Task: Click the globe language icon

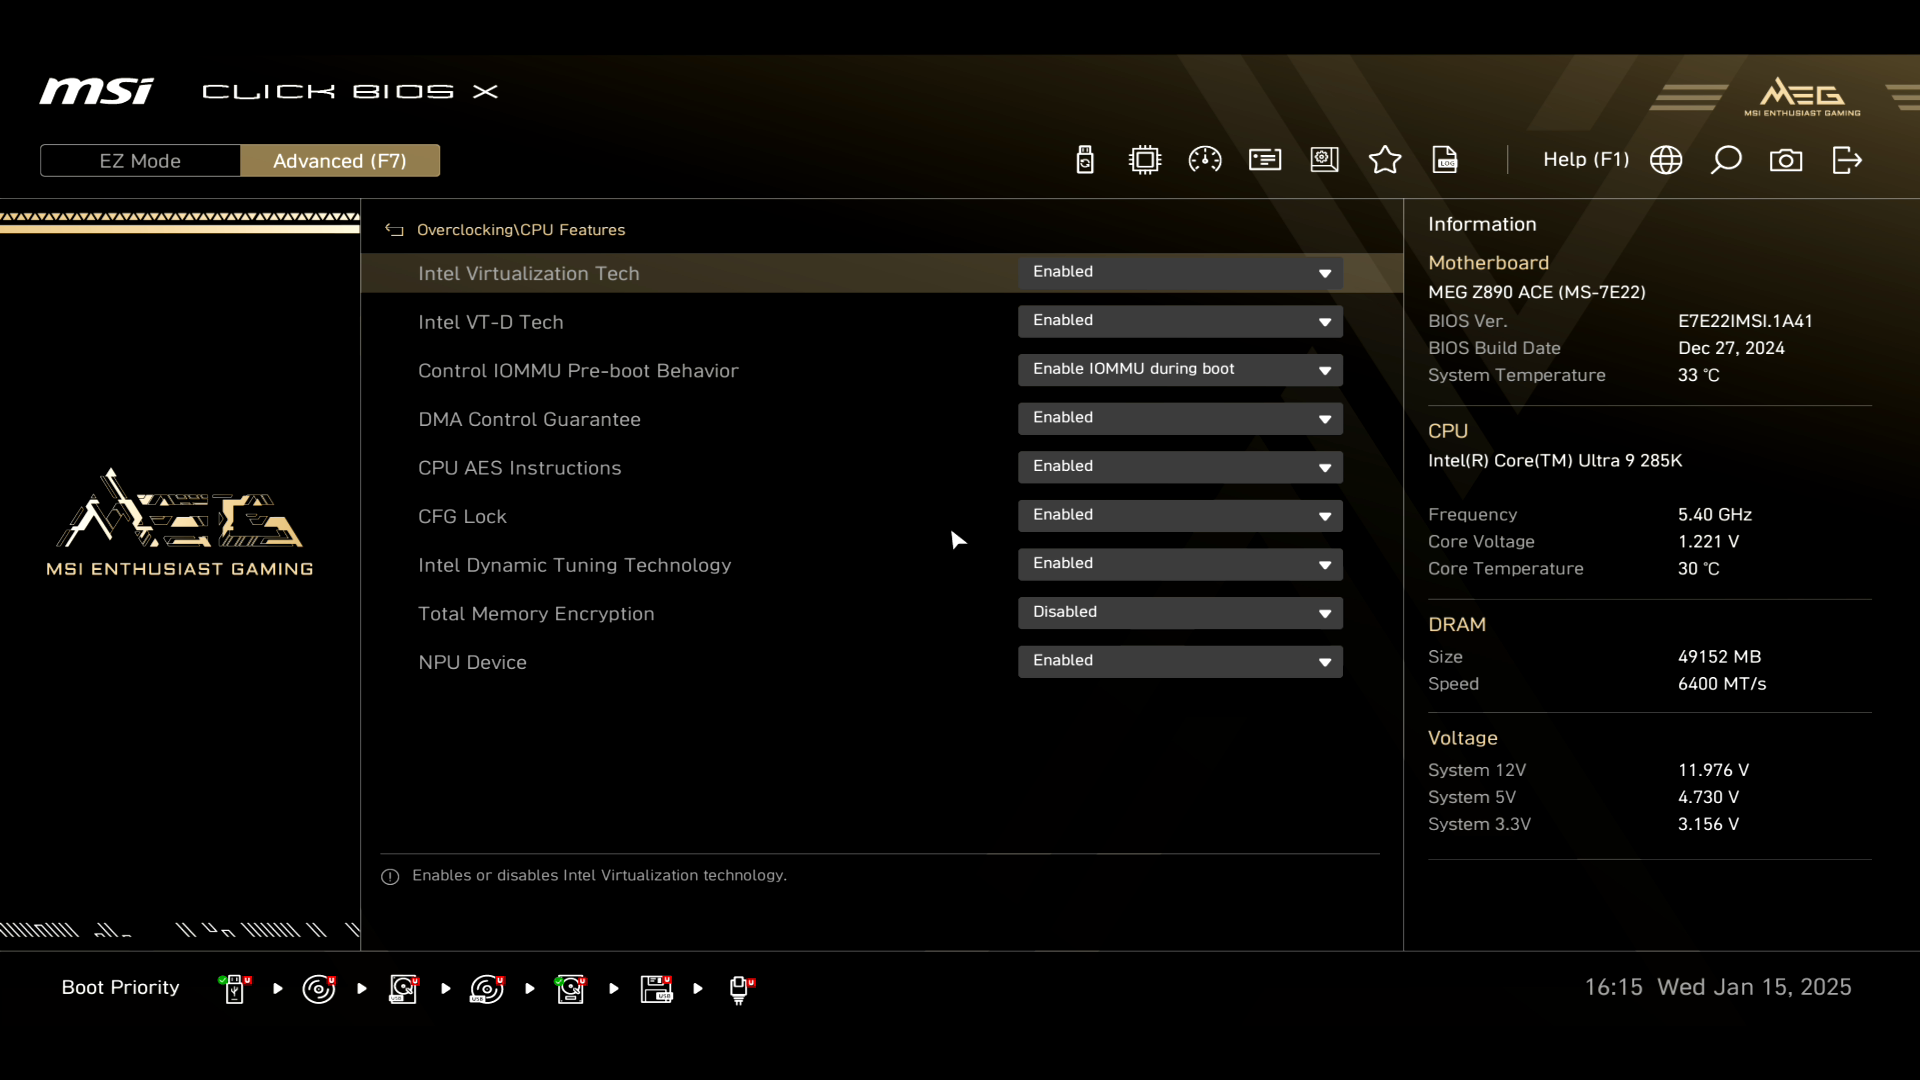Action: (x=1666, y=160)
